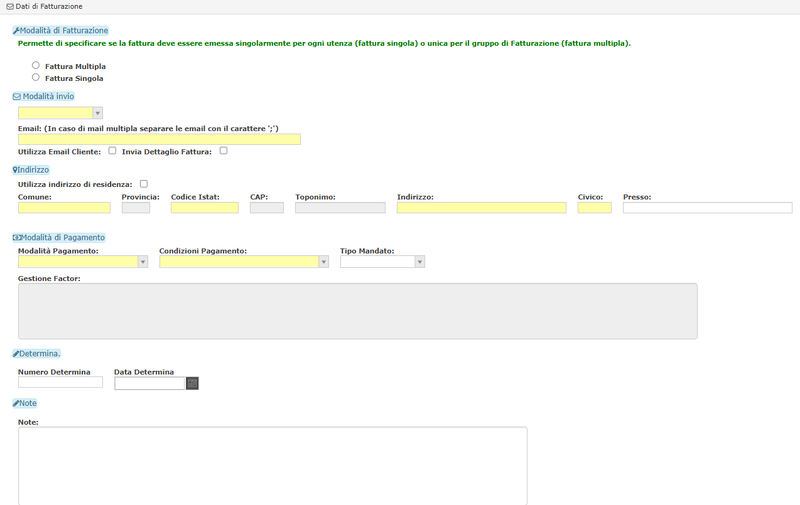
Task: Expand the Tipo Mandato dropdown
Action: pyautogui.click(x=382, y=262)
